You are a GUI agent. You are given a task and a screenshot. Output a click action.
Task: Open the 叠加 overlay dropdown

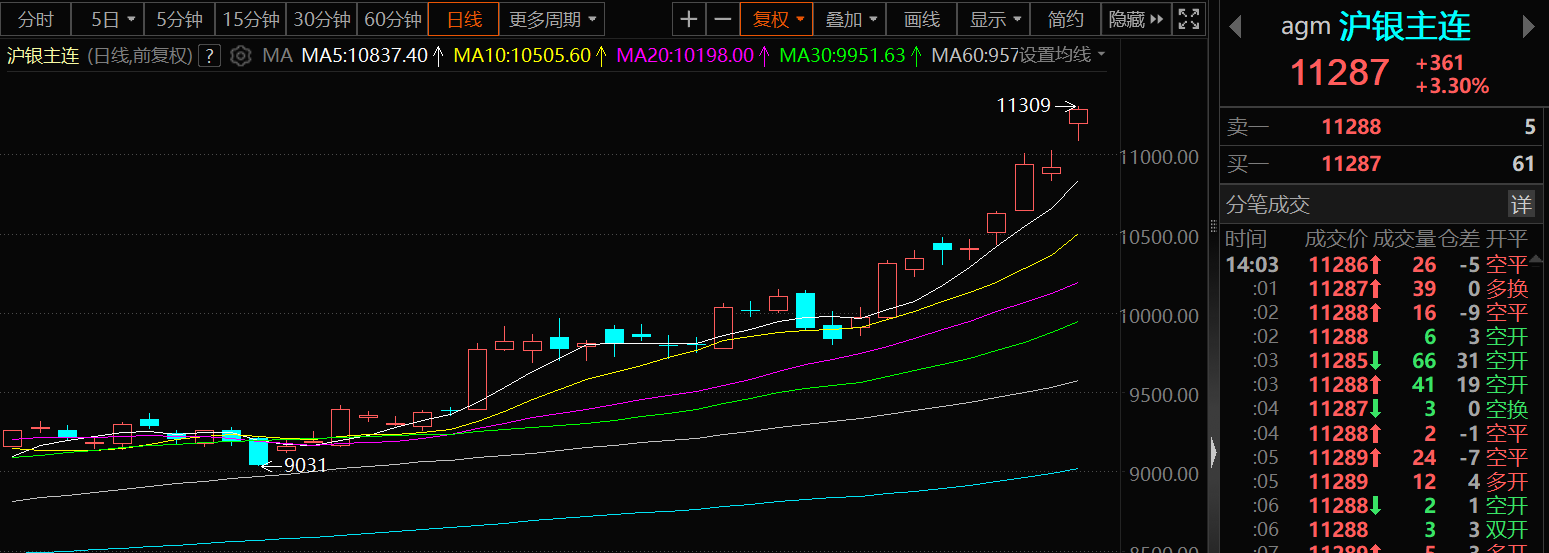pos(850,19)
